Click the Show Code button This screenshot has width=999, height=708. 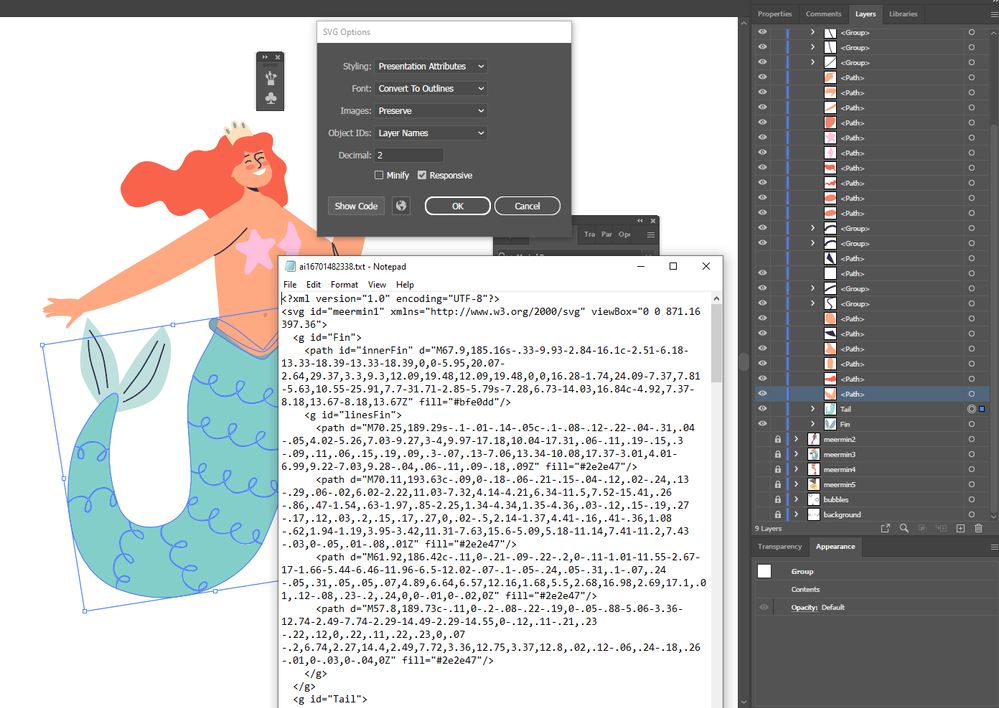point(356,206)
